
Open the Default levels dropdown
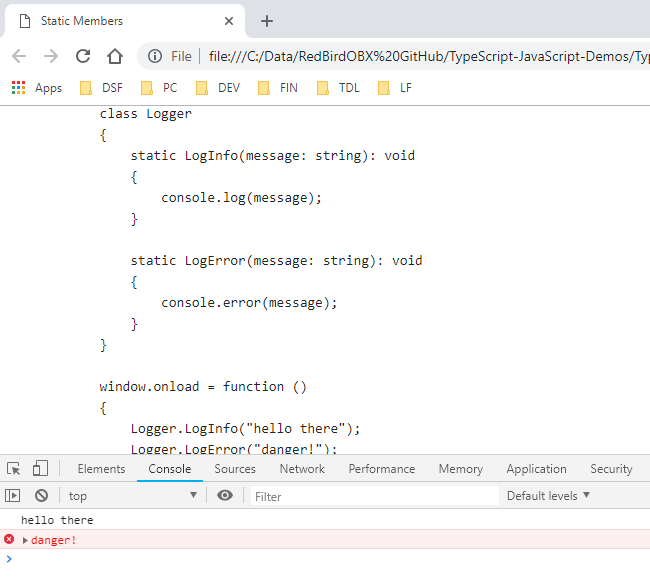coord(548,495)
